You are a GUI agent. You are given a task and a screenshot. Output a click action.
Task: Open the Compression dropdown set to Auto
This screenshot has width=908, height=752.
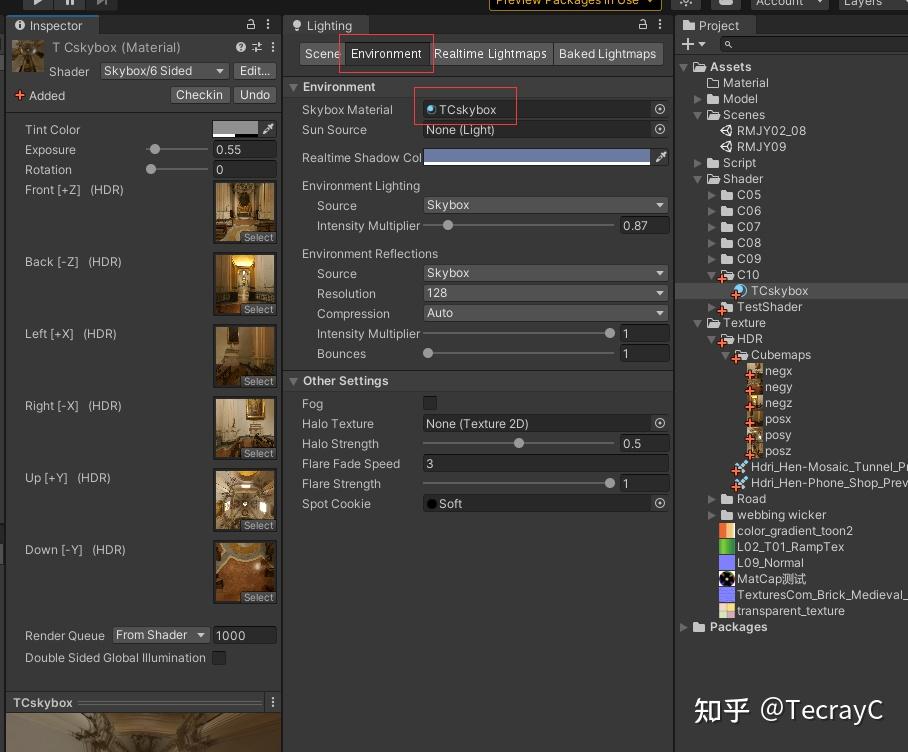pos(545,313)
